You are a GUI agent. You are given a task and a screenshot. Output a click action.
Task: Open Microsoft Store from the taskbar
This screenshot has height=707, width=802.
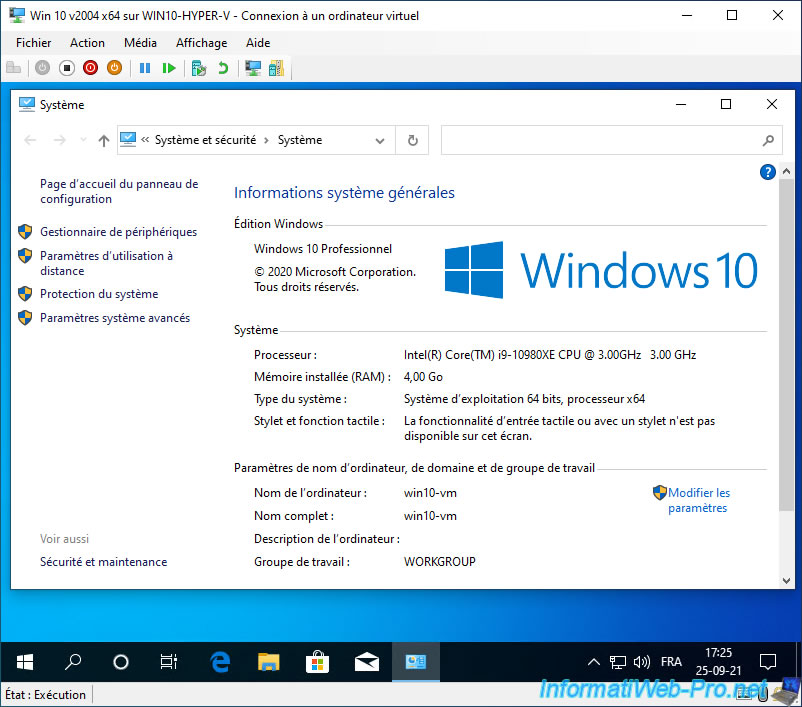[x=317, y=662]
